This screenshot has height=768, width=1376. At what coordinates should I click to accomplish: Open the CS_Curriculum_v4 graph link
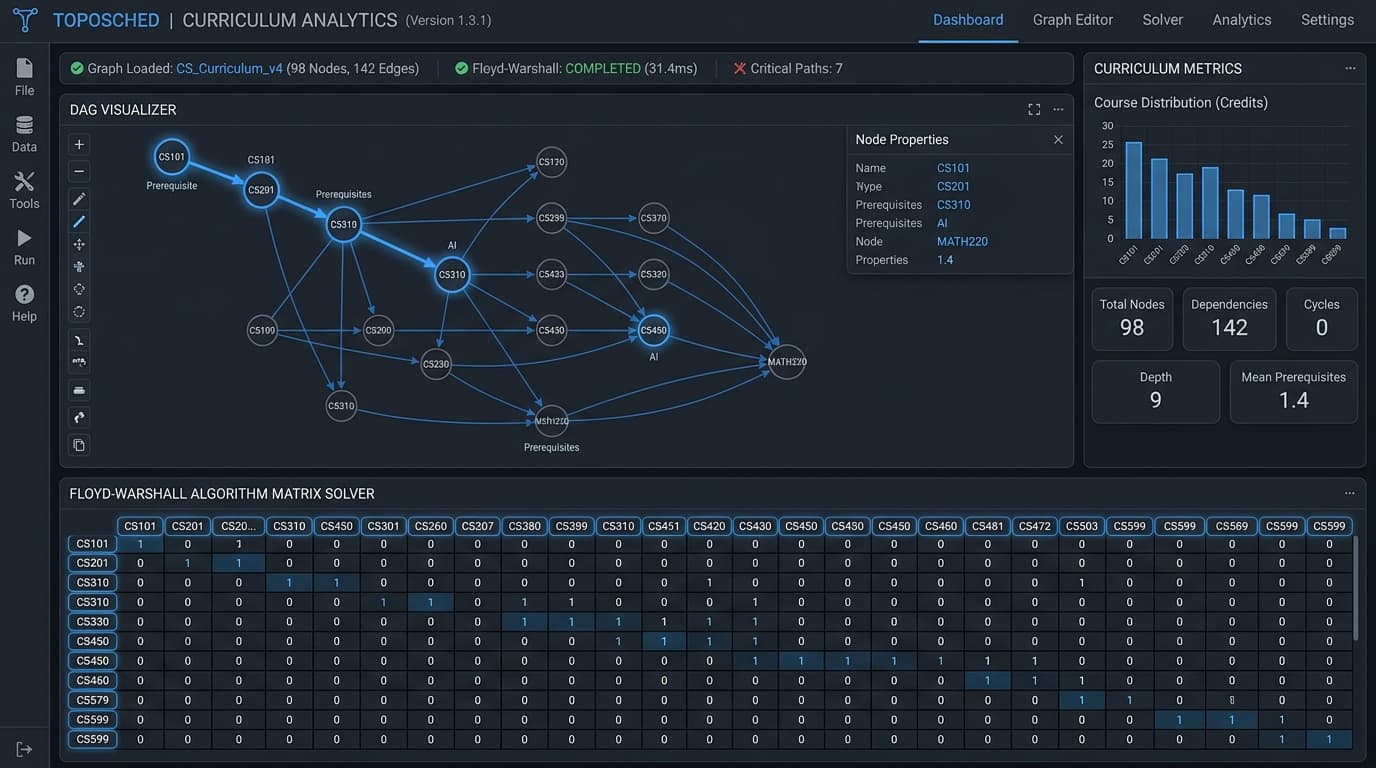coord(229,68)
